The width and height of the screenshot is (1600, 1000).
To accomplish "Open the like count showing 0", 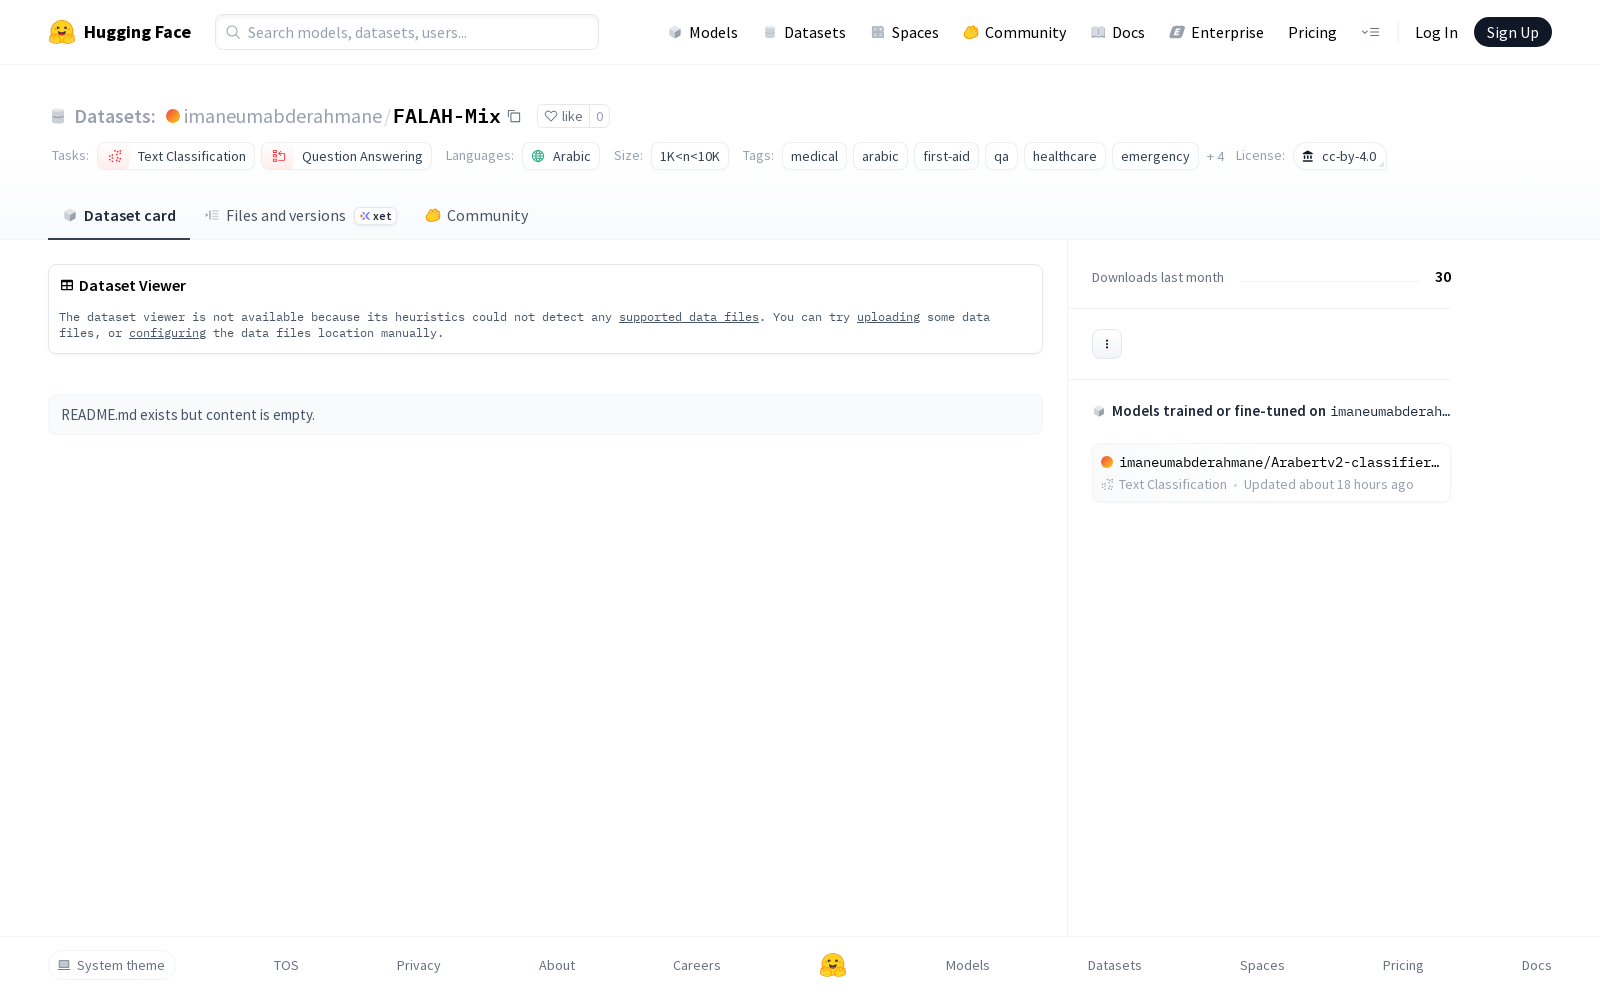I will pos(600,116).
